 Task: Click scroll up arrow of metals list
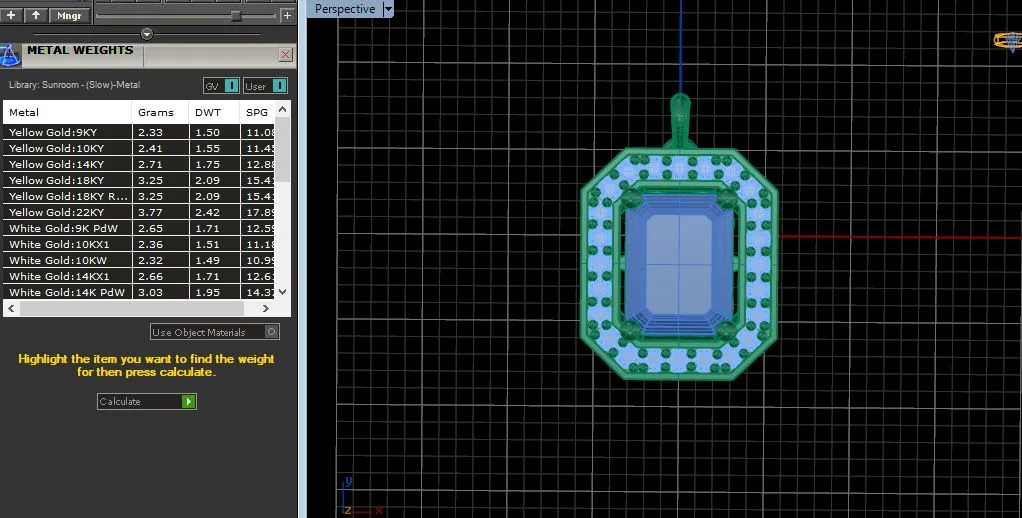tap(282, 109)
